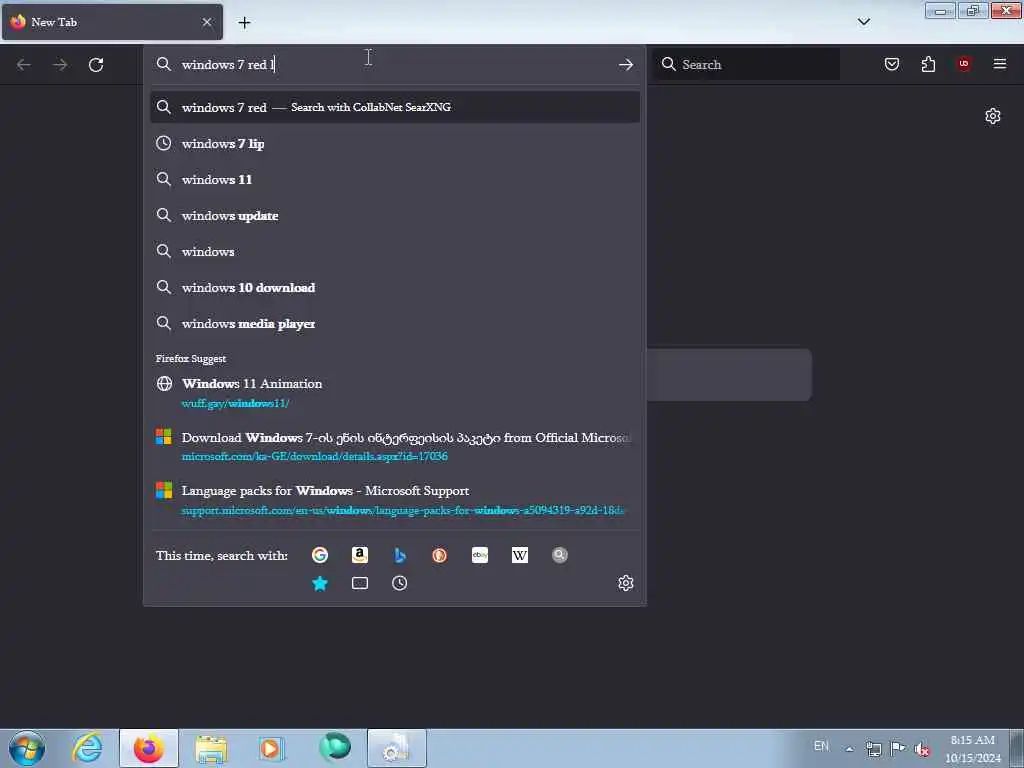1024x768 pixels.
Task: Show hidden tray icons arrow
Action: pos(849,749)
